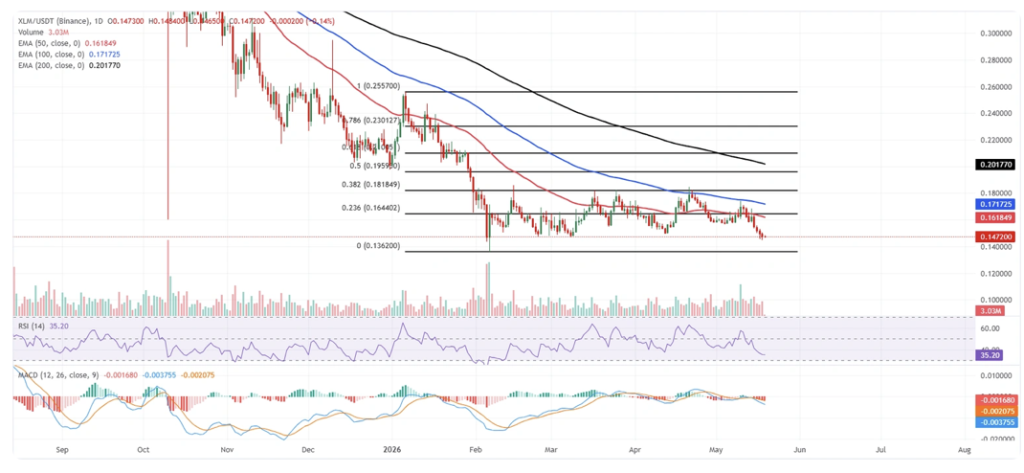Click the MACD (12, 26, close, 9) legend
Image resolution: width=1024 pixels, height=473 pixels.
pyautogui.click(x=59, y=374)
